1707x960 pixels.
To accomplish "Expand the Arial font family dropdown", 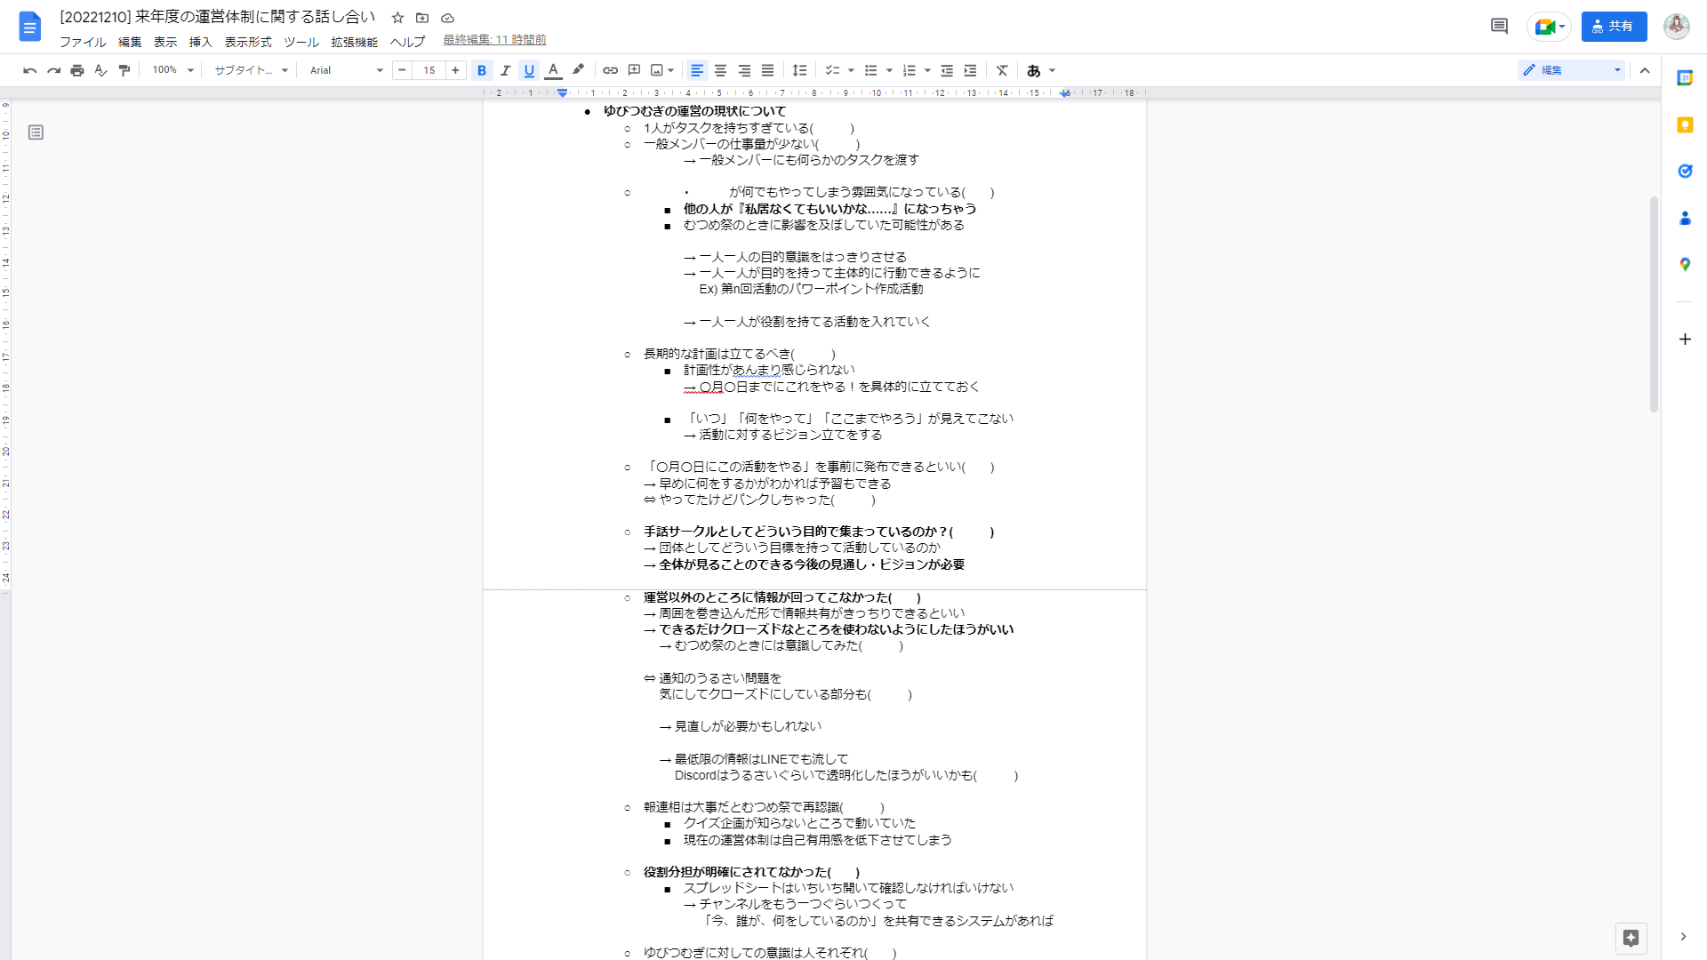I will (346, 71).
